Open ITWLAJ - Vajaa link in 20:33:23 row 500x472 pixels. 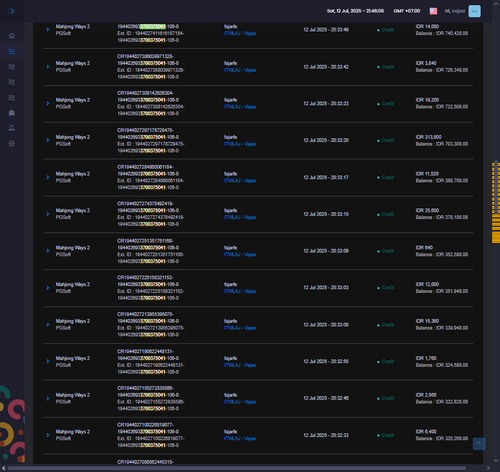pyautogui.click(x=240, y=107)
